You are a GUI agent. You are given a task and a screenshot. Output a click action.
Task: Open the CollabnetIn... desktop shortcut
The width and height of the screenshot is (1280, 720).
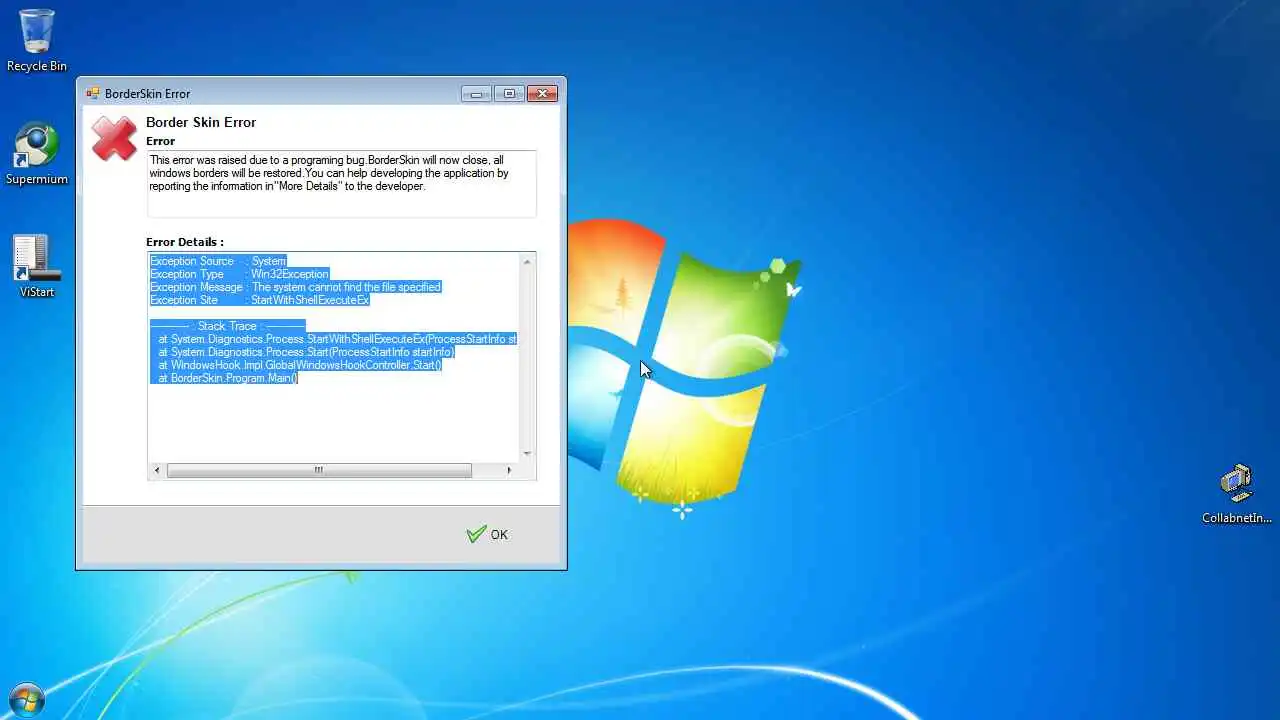point(1237,494)
